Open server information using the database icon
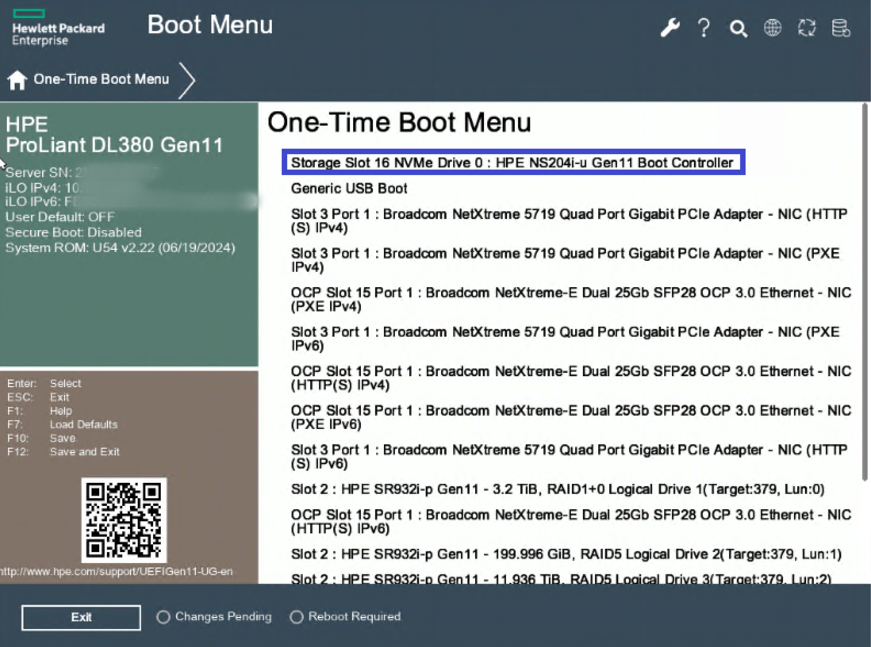The width and height of the screenshot is (871, 647). (840, 28)
